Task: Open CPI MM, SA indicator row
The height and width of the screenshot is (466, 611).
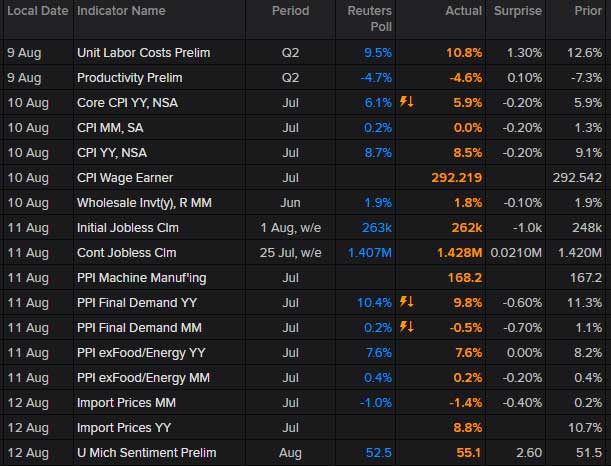Action: click(x=110, y=128)
